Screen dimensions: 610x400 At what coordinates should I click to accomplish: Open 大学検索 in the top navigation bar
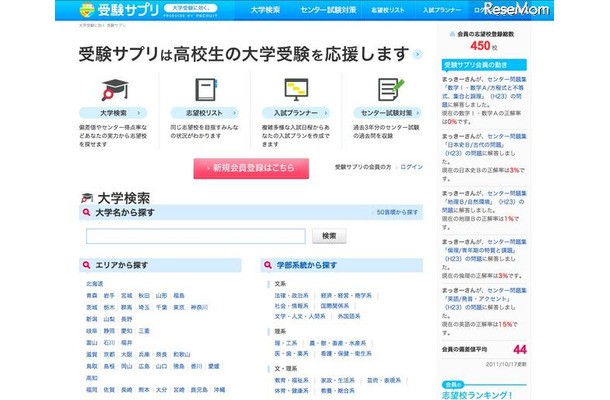click(x=265, y=10)
